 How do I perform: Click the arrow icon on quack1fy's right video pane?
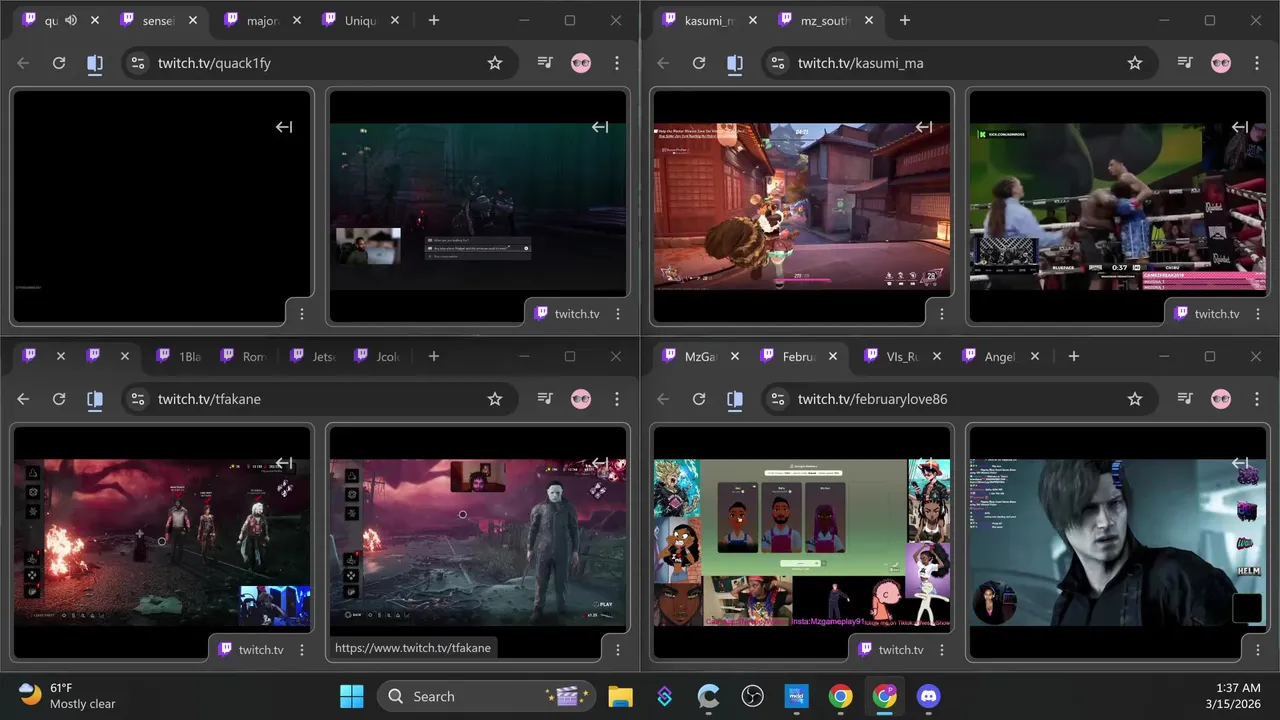600,127
